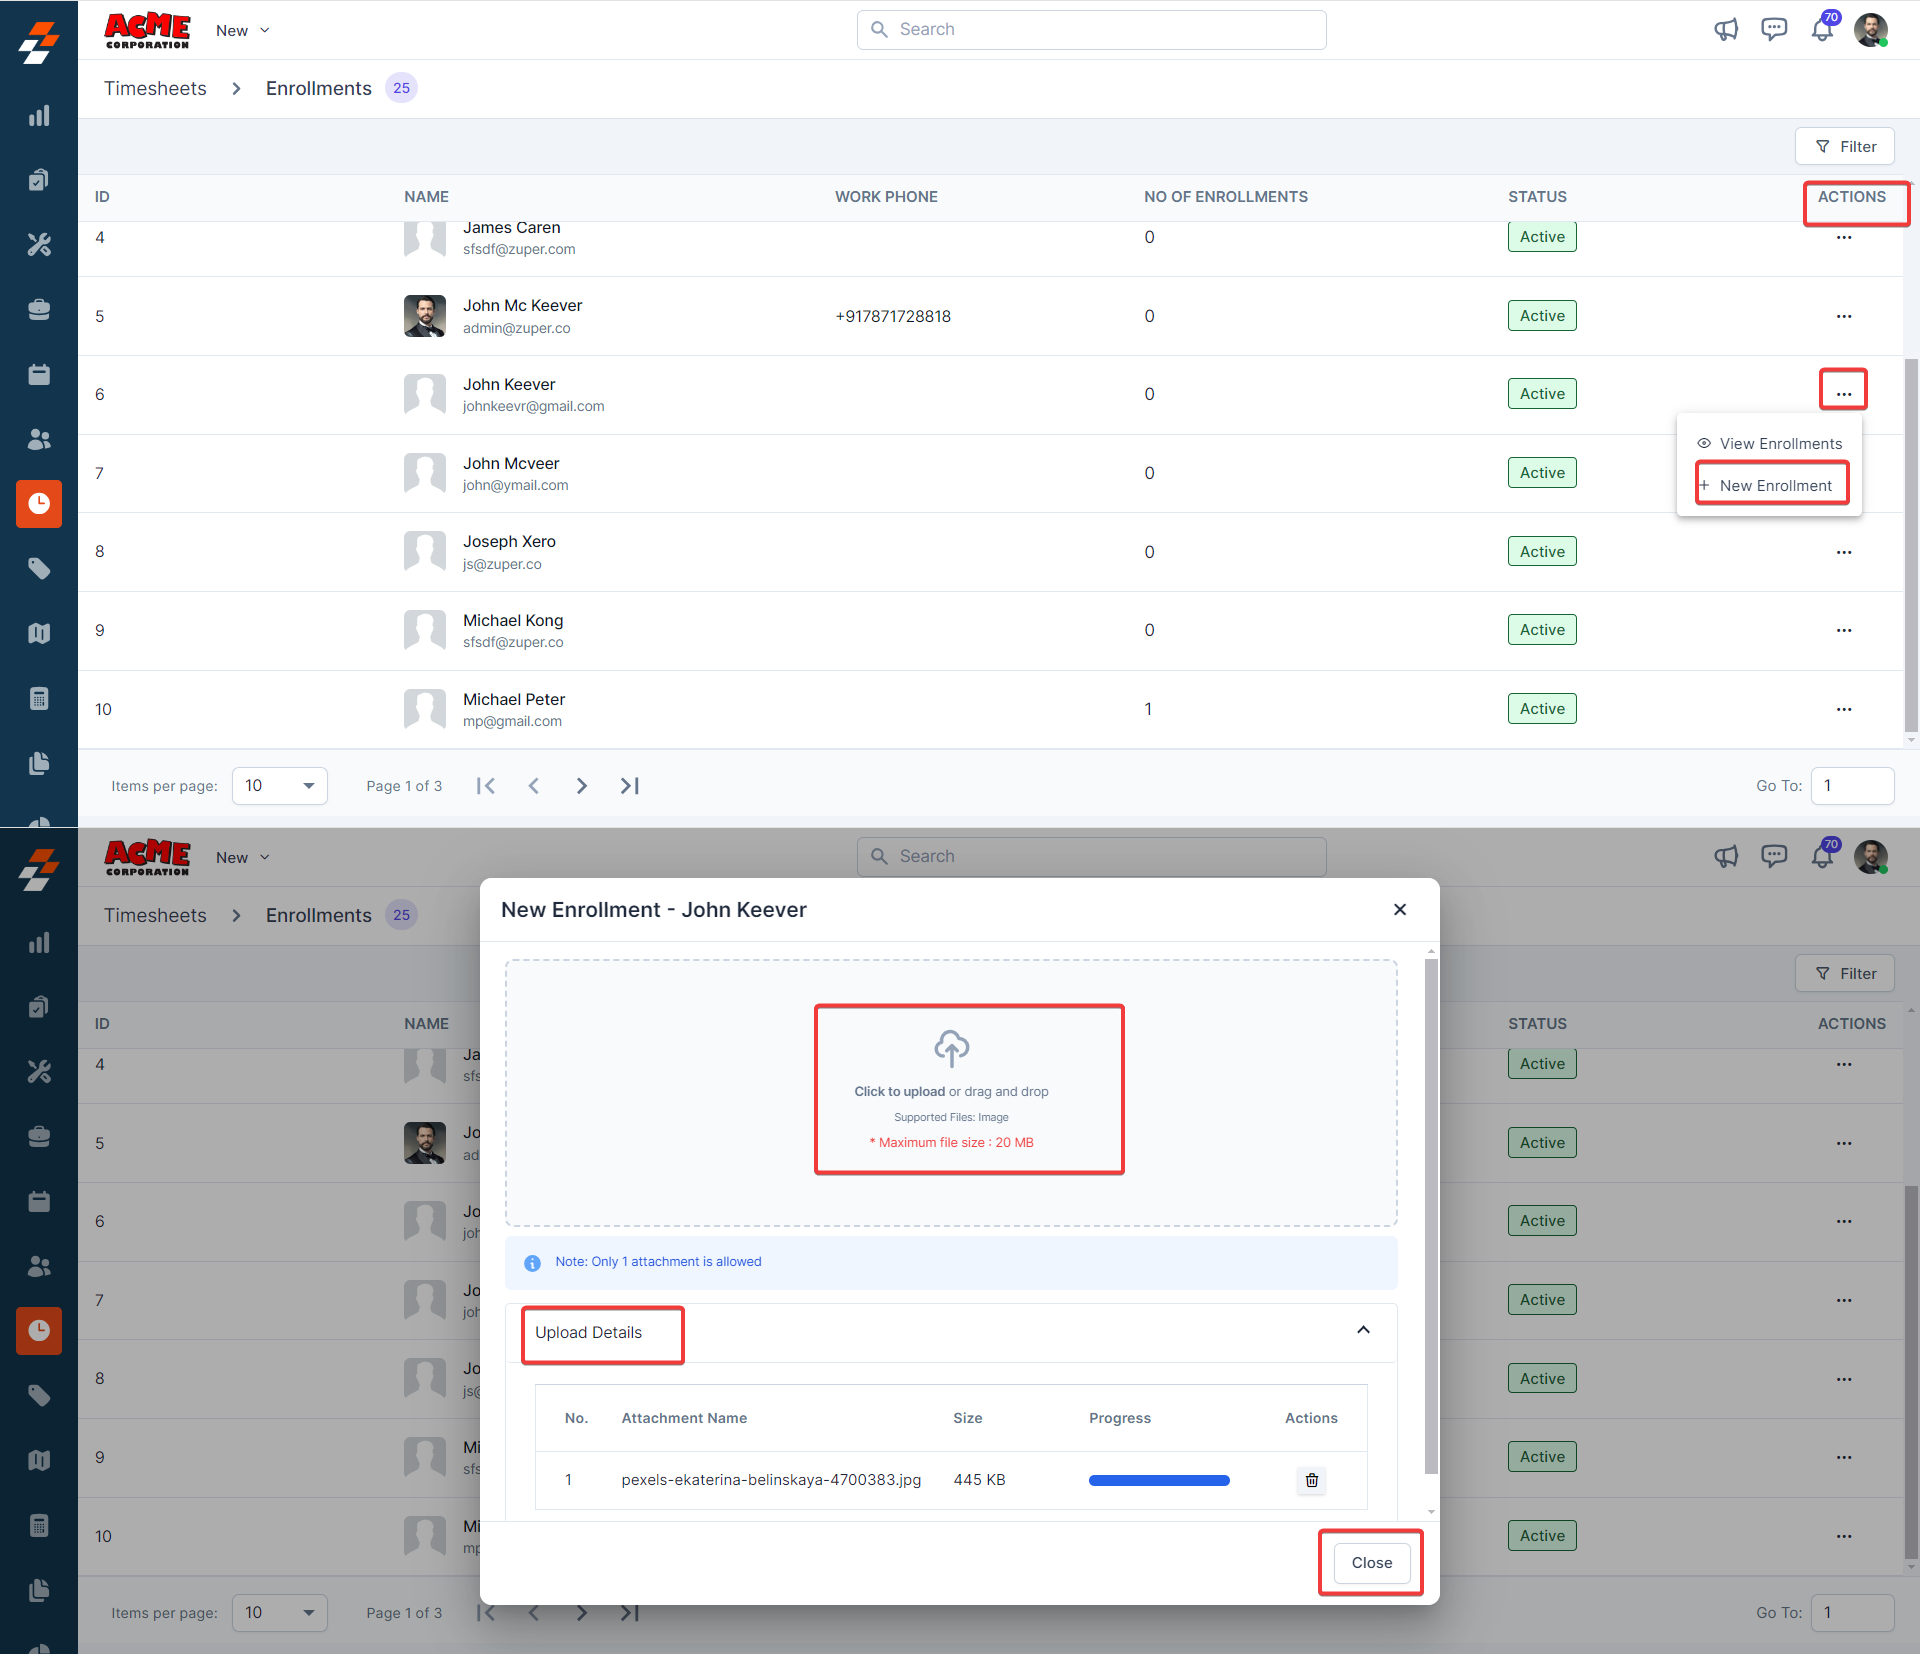The height and width of the screenshot is (1654, 1920).
Task: Click the upload progress bar for the attachment
Action: coord(1159,1481)
